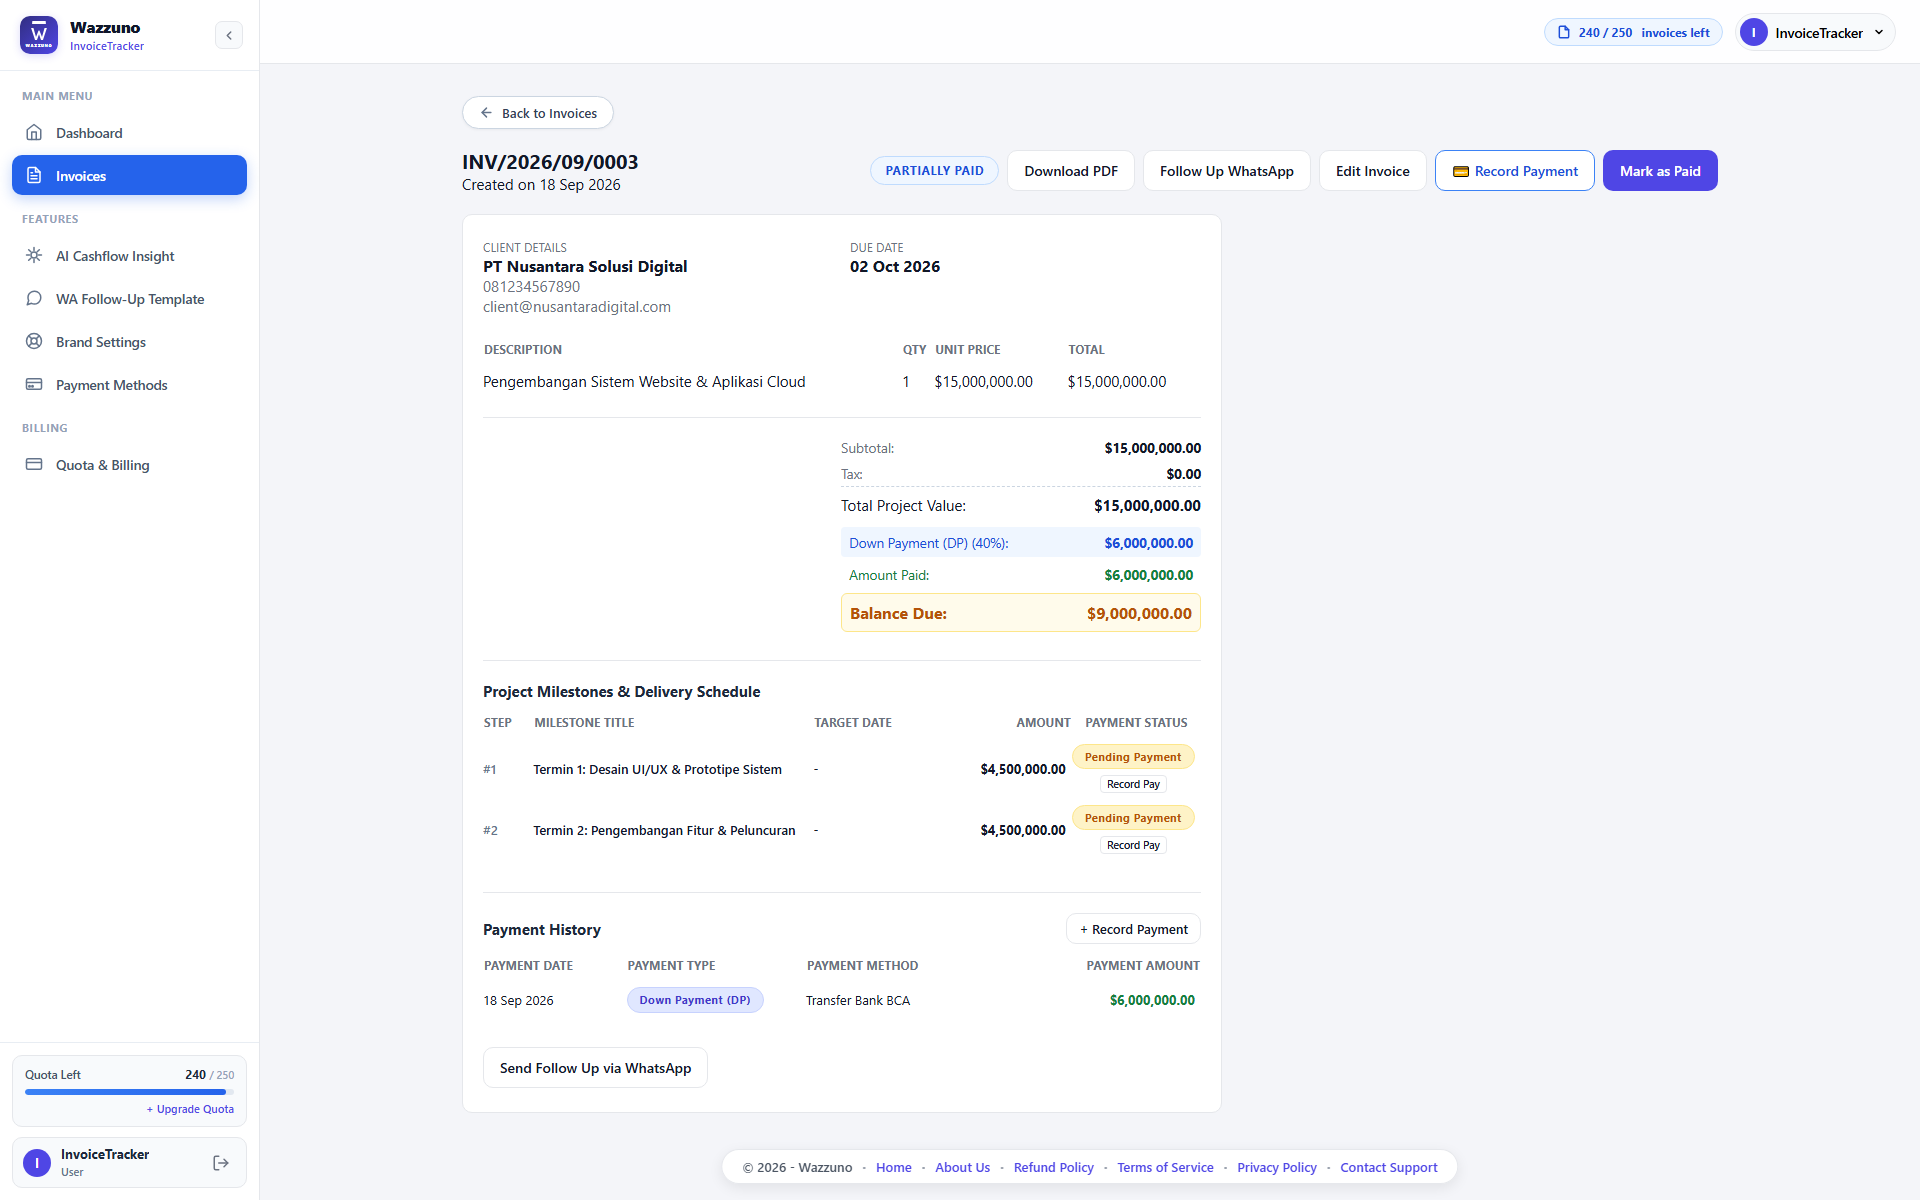Click the user avatar in the top bar
This screenshot has height=1200, width=1920.
1753,33
